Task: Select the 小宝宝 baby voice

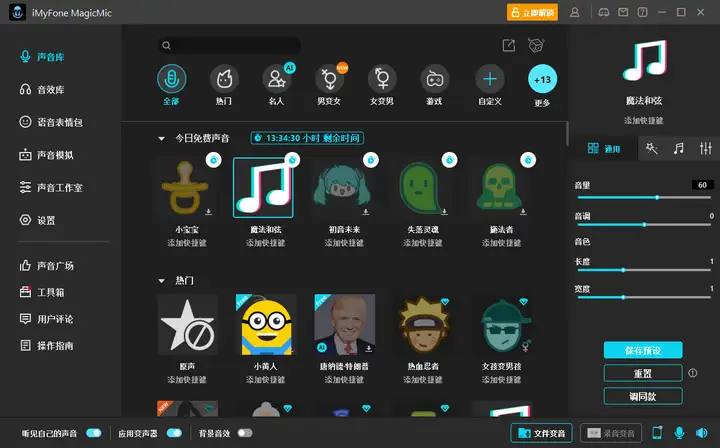Action: (x=187, y=187)
